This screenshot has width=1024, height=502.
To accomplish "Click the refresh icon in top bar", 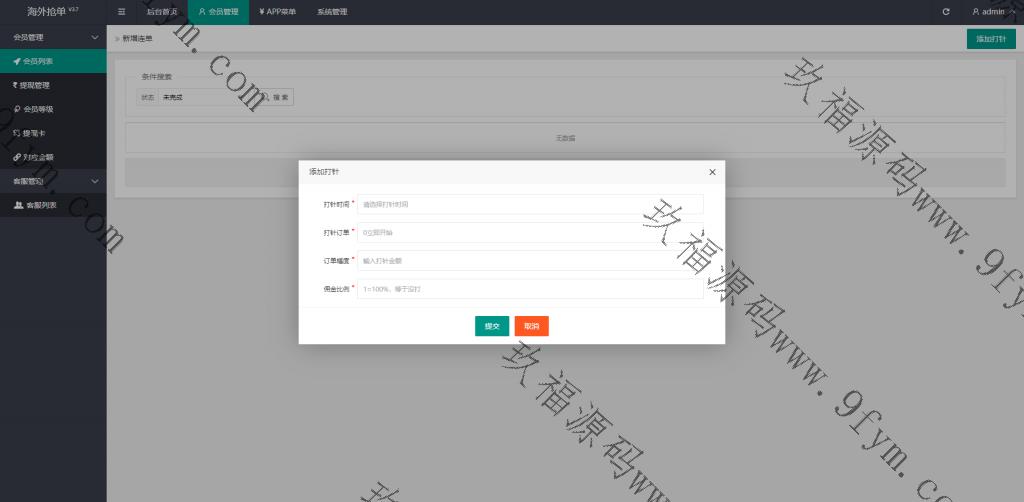I will click(946, 12).
